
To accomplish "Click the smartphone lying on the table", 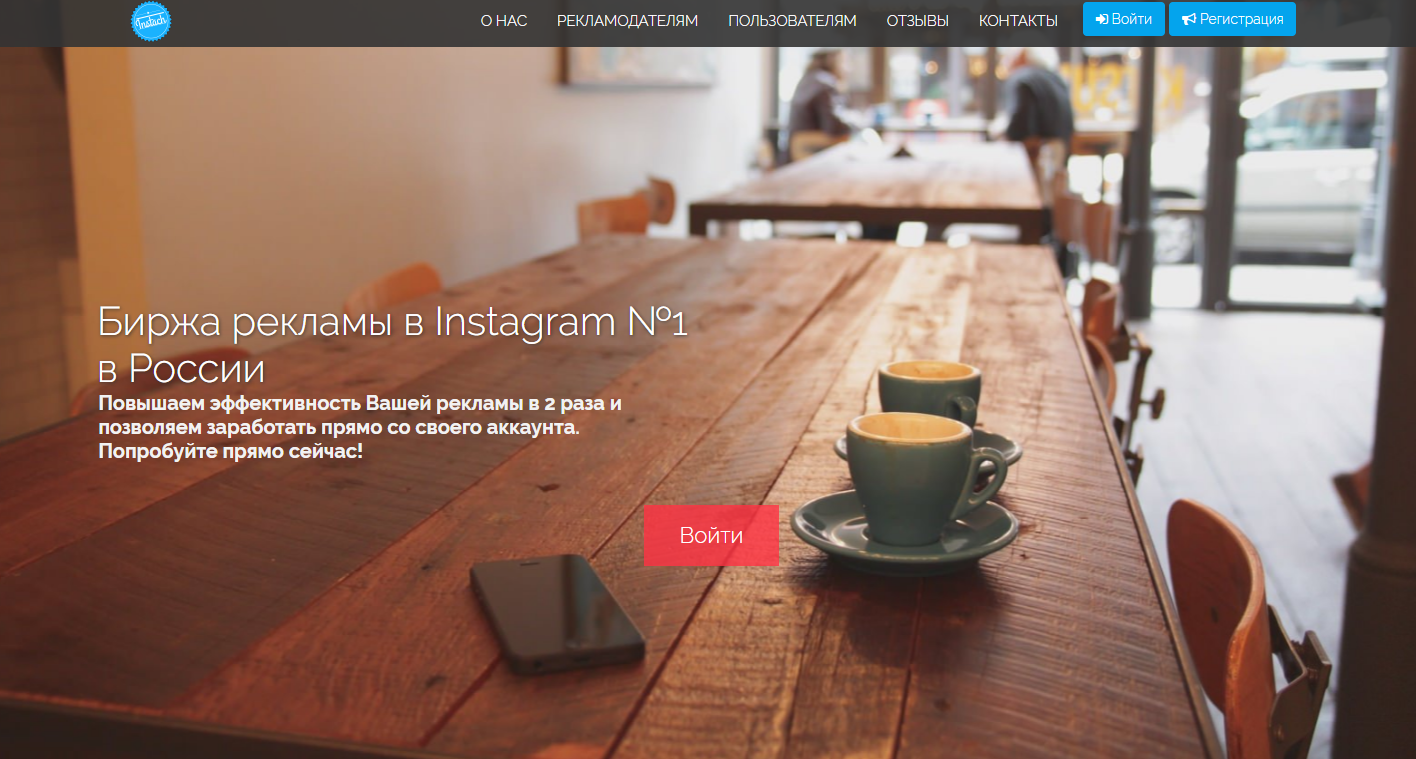I will pos(558,611).
